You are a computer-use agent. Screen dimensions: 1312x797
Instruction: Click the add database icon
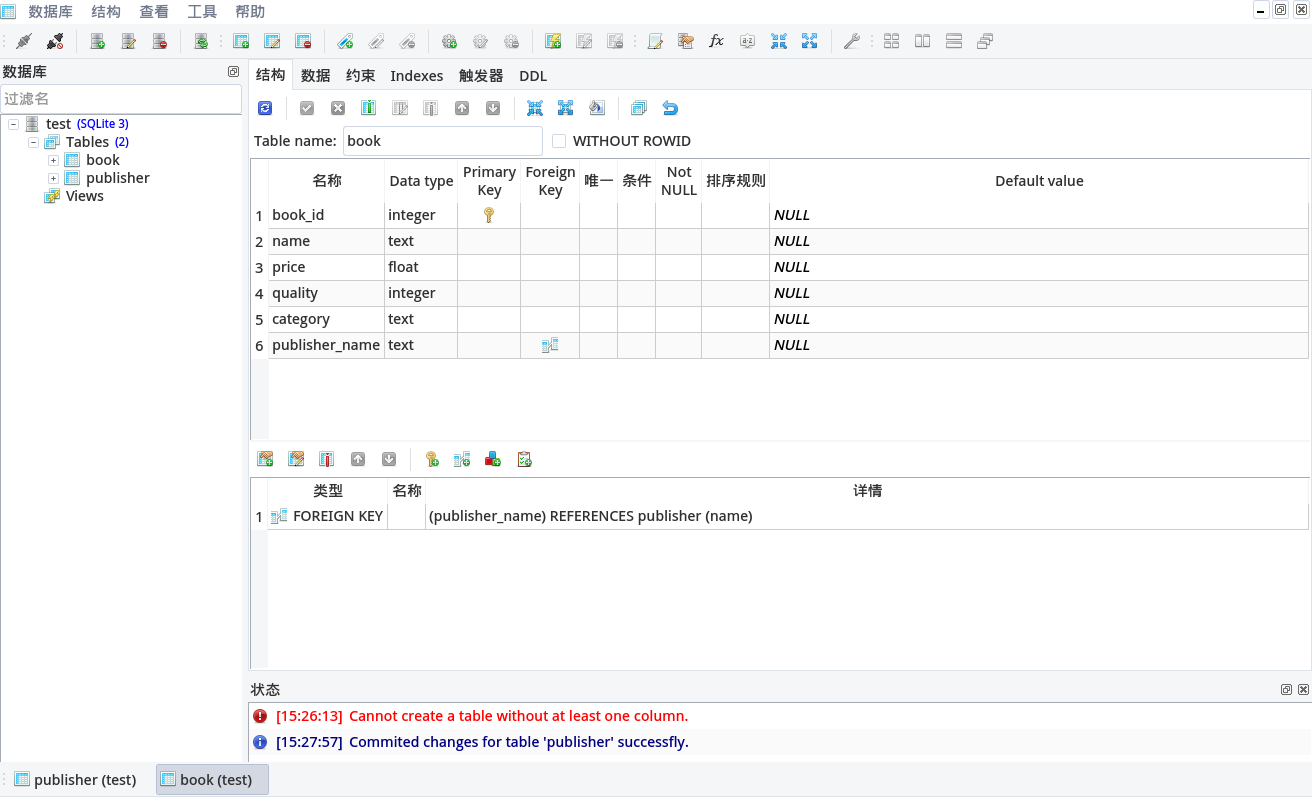97,41
